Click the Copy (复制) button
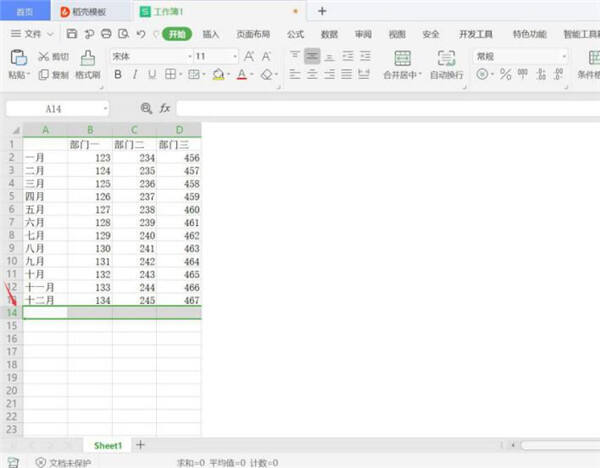The image size is (600, 468). 53,74
